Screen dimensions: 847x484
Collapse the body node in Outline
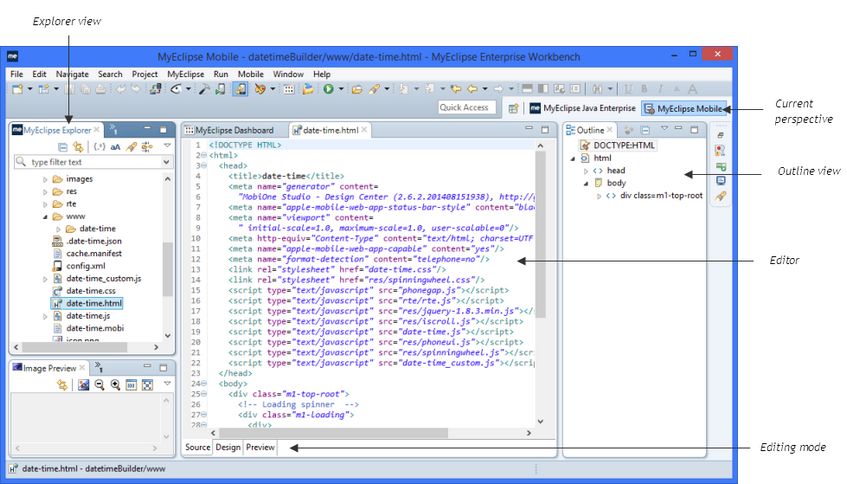586,184
